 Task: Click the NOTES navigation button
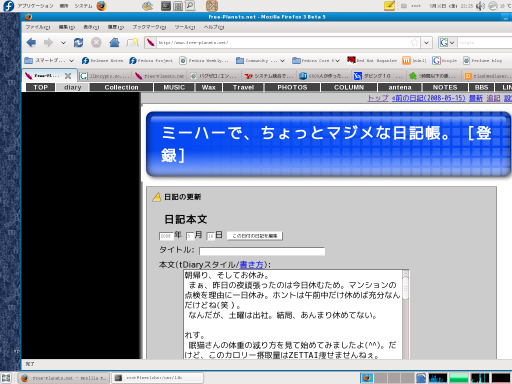pyautogui.click(x=445, y=87)
